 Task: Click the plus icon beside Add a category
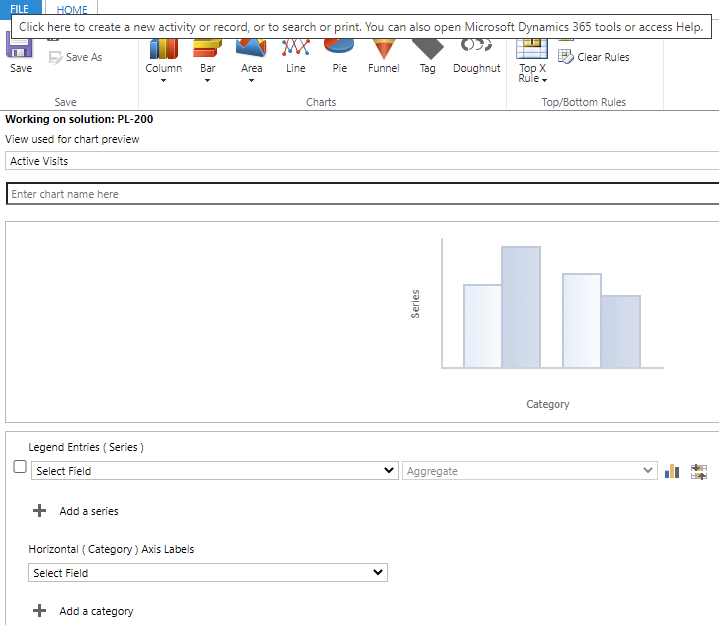click(x=39, y=610)
